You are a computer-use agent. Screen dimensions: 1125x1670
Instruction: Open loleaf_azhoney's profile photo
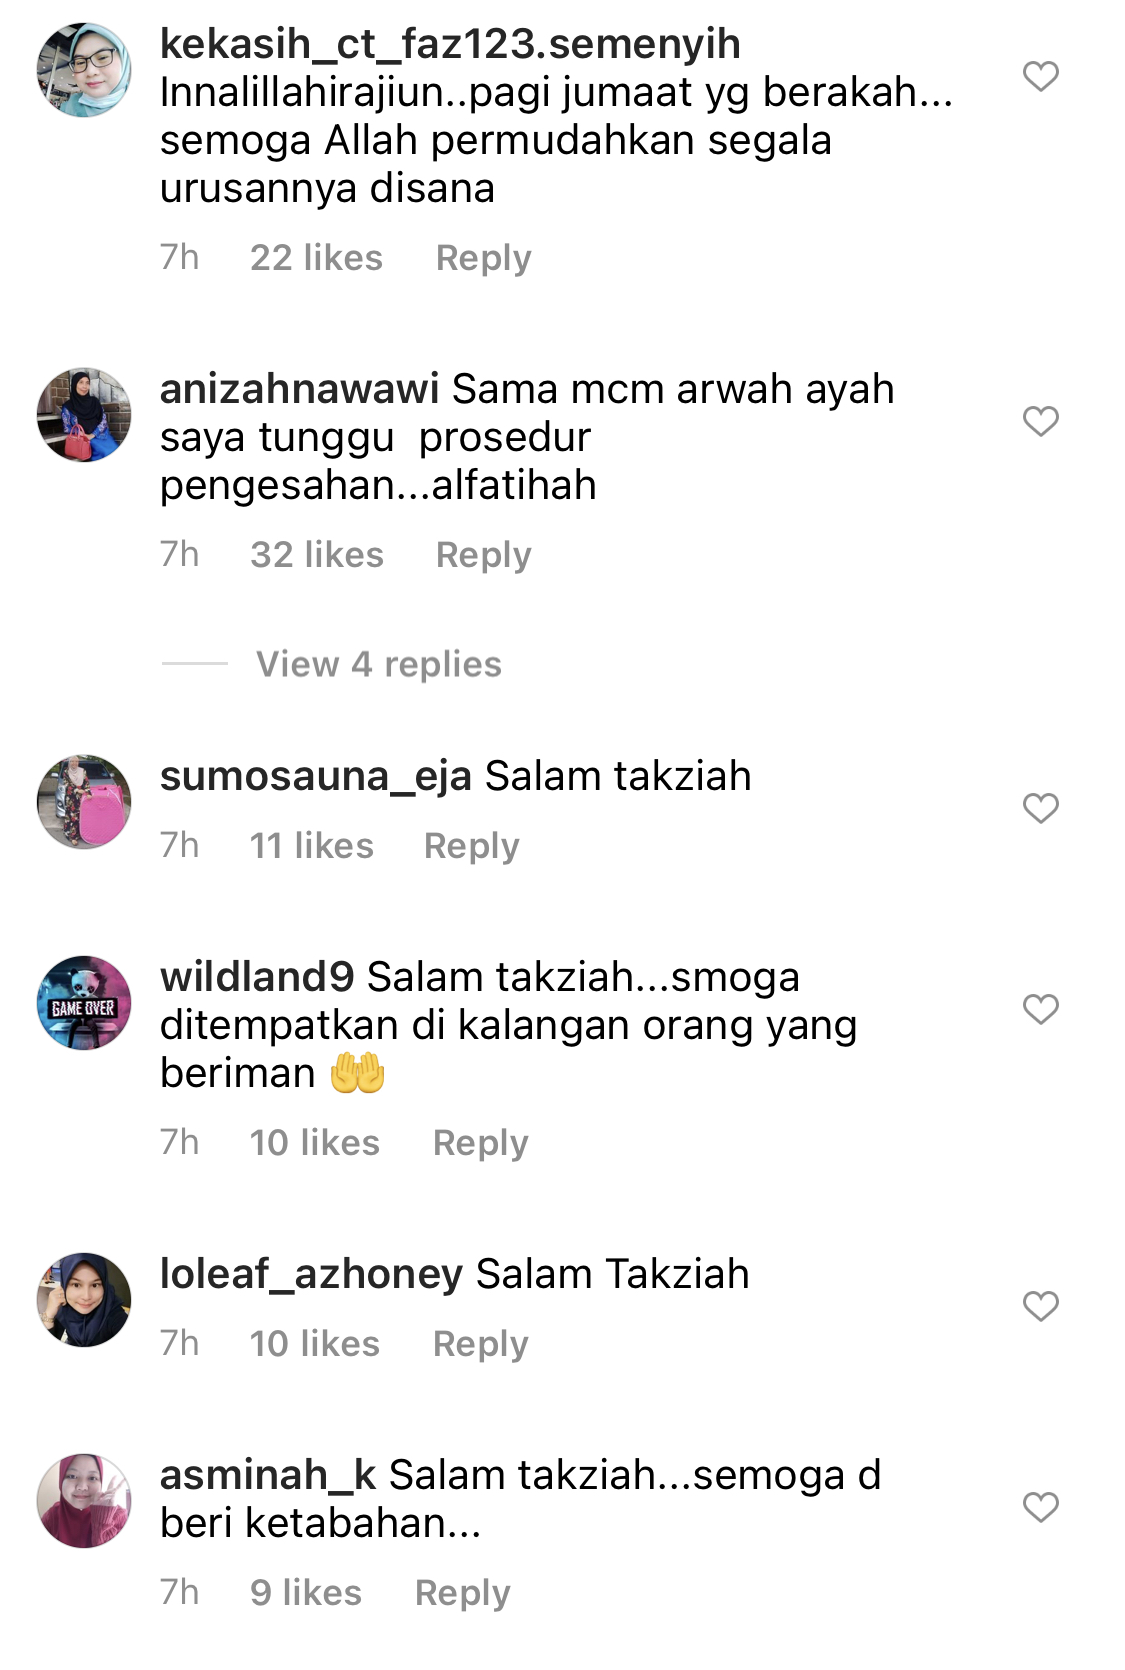click(x=84, y=1300)
